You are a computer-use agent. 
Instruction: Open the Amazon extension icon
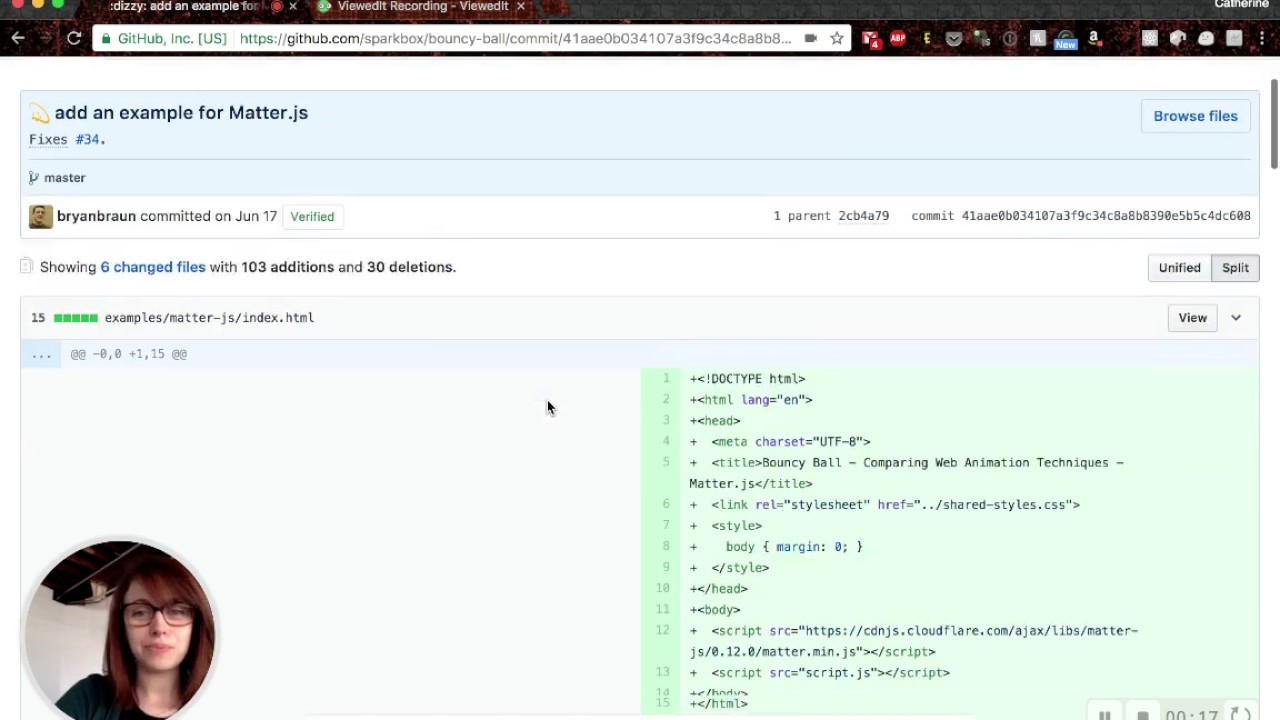(x=1093, y=39)
